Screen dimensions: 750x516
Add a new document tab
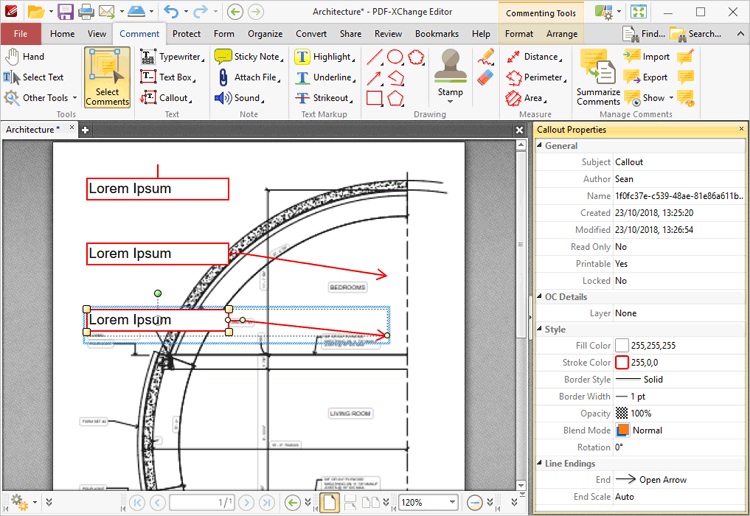click(x=85, y=130)
